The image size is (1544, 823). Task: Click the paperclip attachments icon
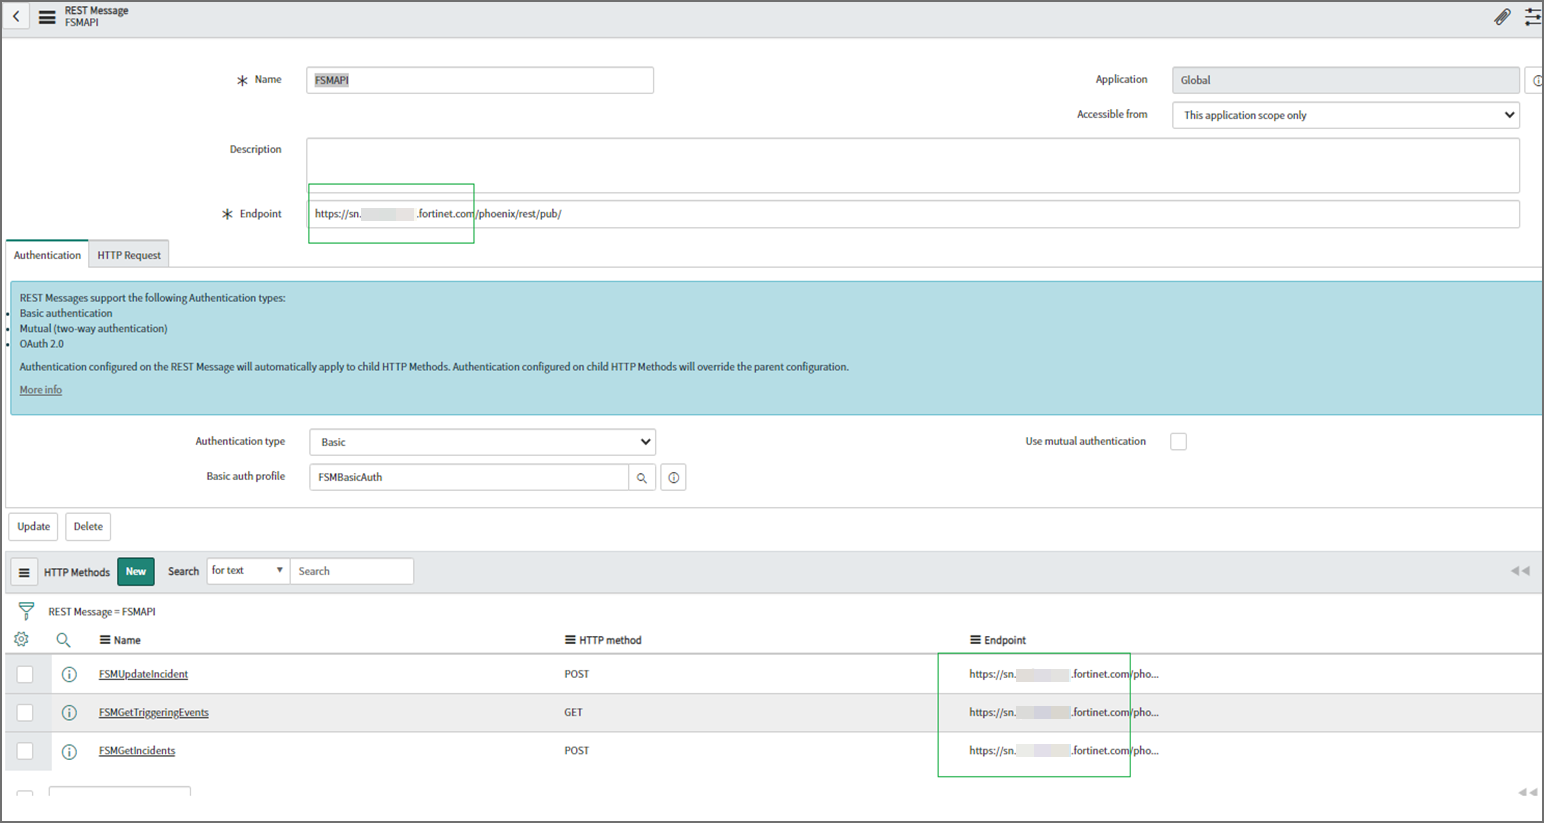tap(1502, 17)
